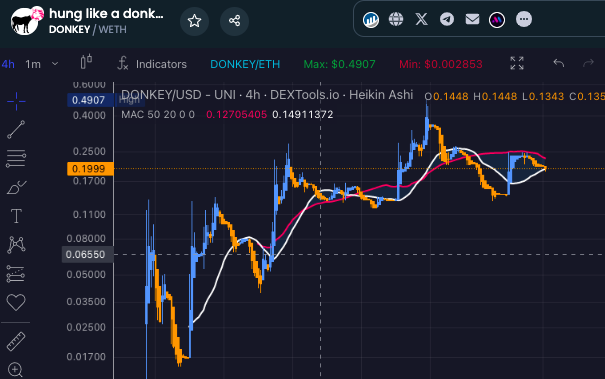Open the chart analytics link icon
The height and width of the screenshot is (379, 605).
coord(371,19)
